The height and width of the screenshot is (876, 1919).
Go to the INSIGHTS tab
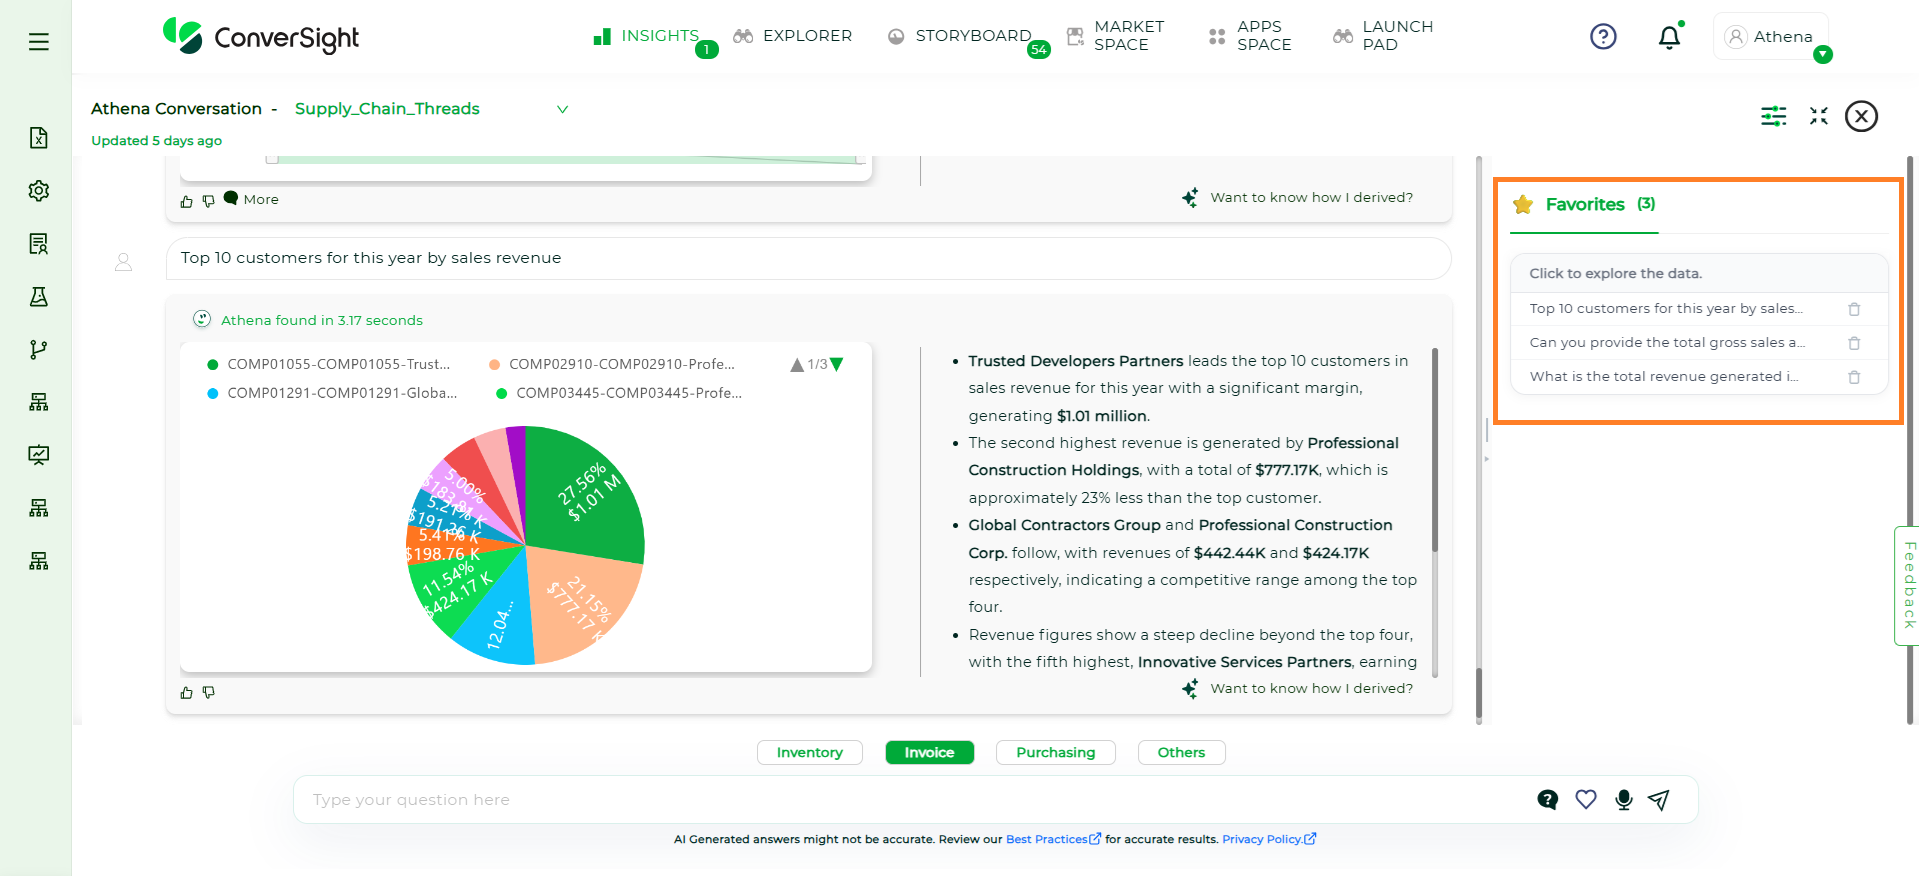click(x=647, y=36)
